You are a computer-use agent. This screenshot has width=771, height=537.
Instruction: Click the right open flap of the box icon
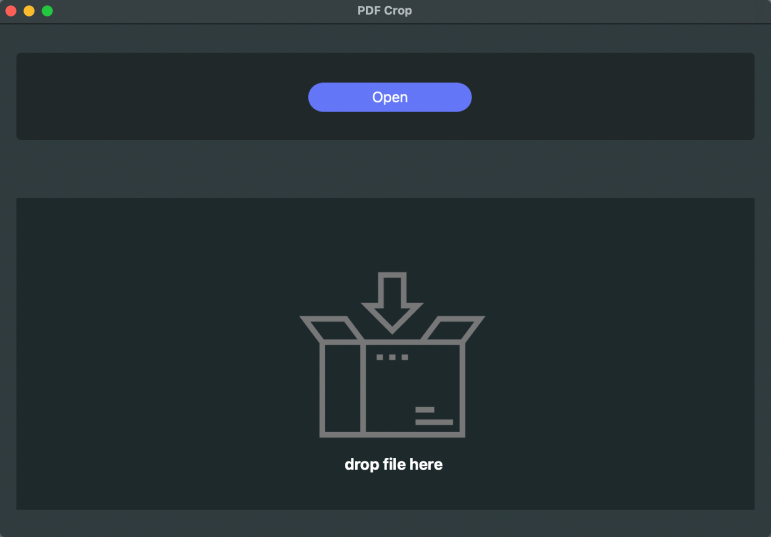453,328
